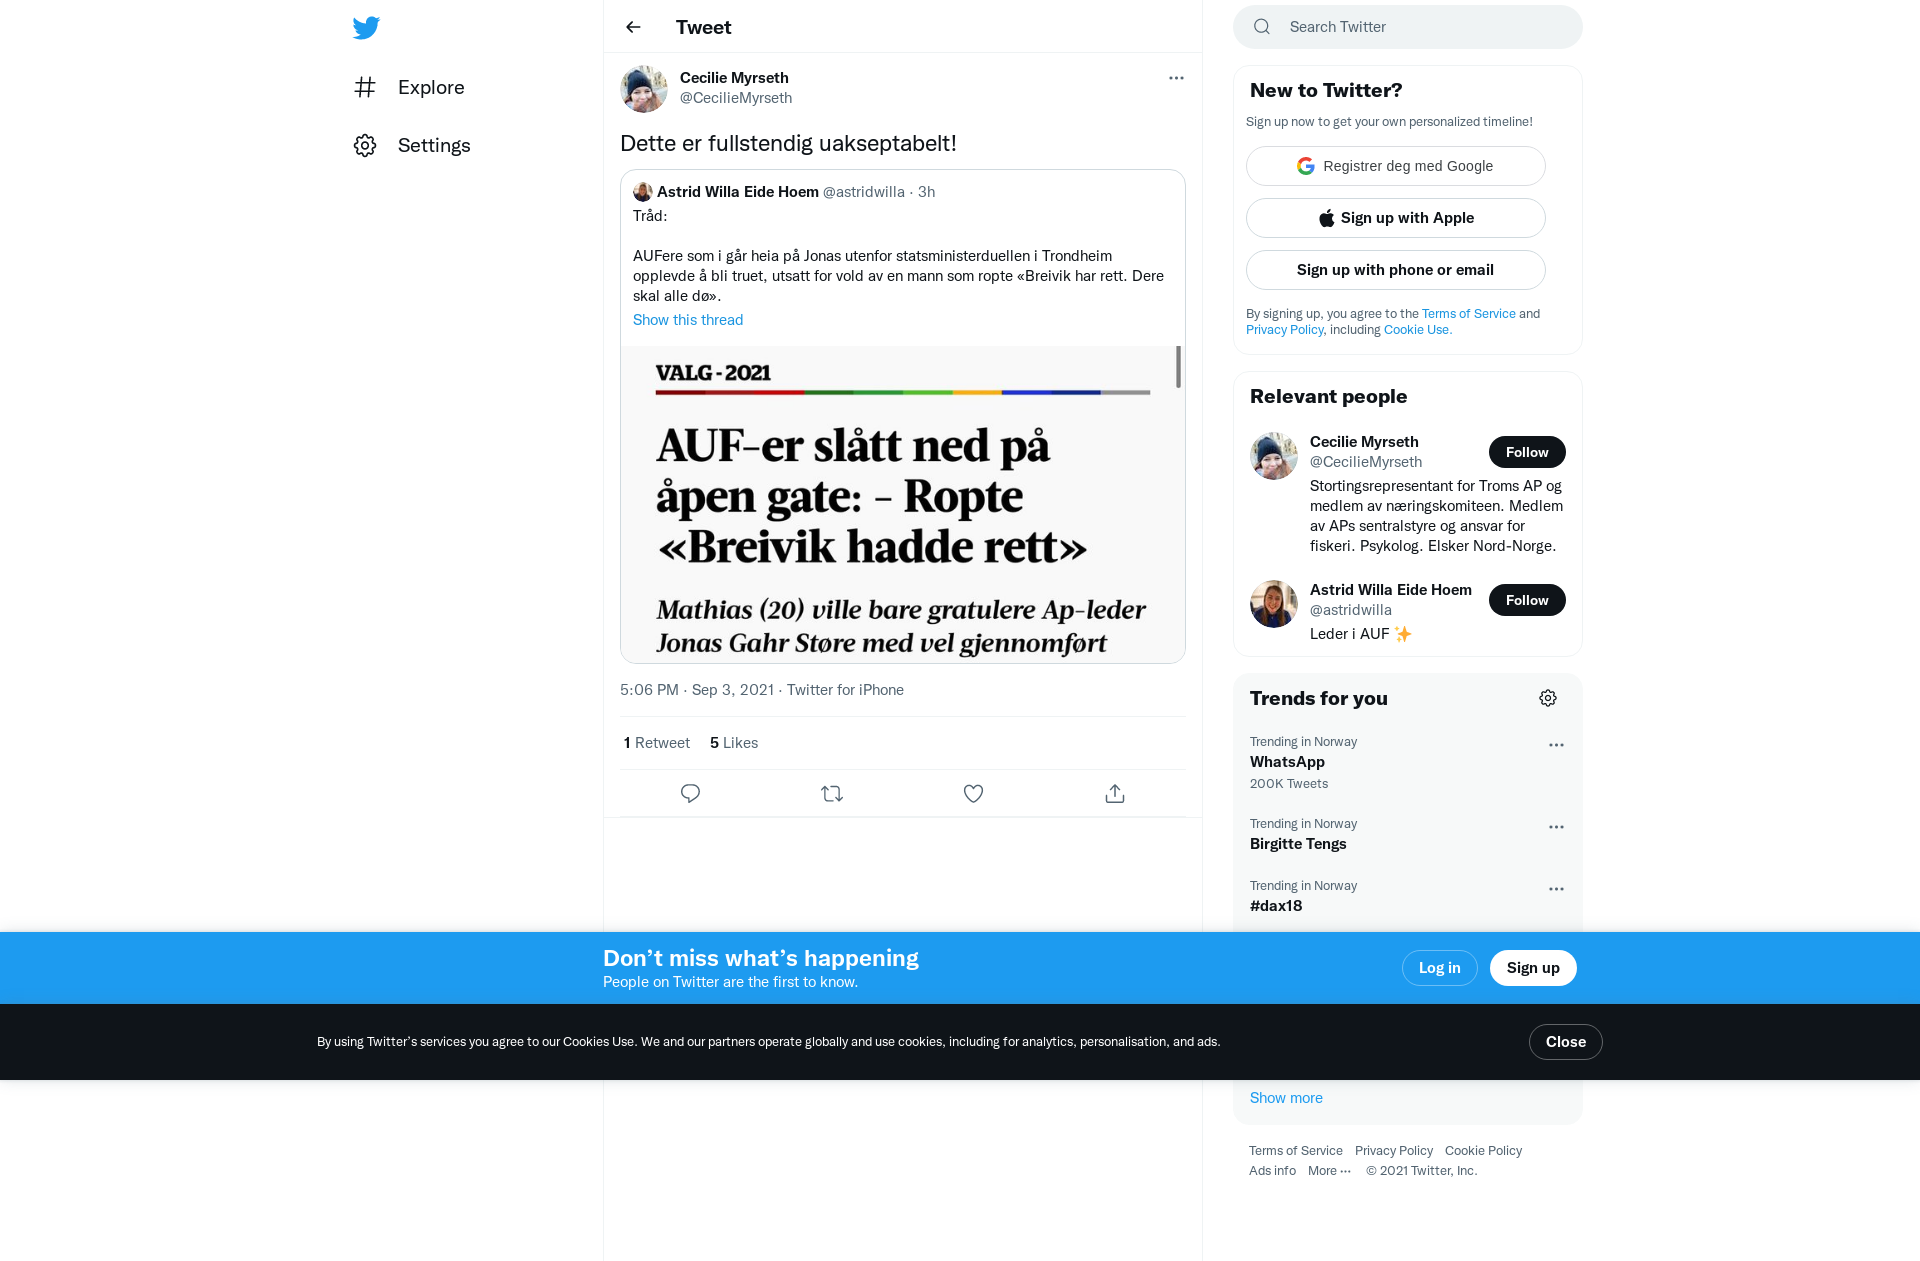This screenshot has width=1920, height=1261.
Task: Close the cookie notice banner
Action: 1566,1042
